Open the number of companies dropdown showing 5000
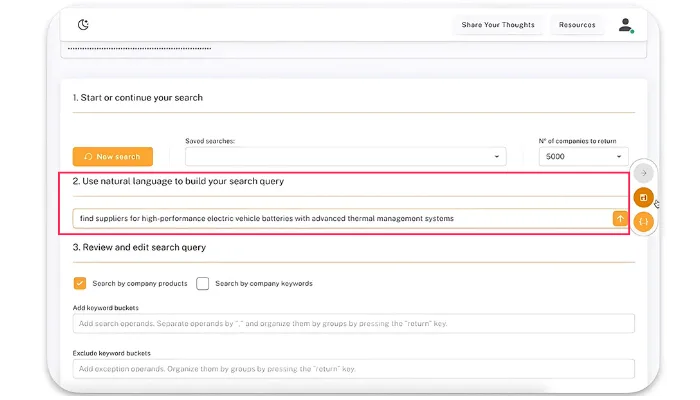This screenshot has height=400, width=700. (583, 157)
